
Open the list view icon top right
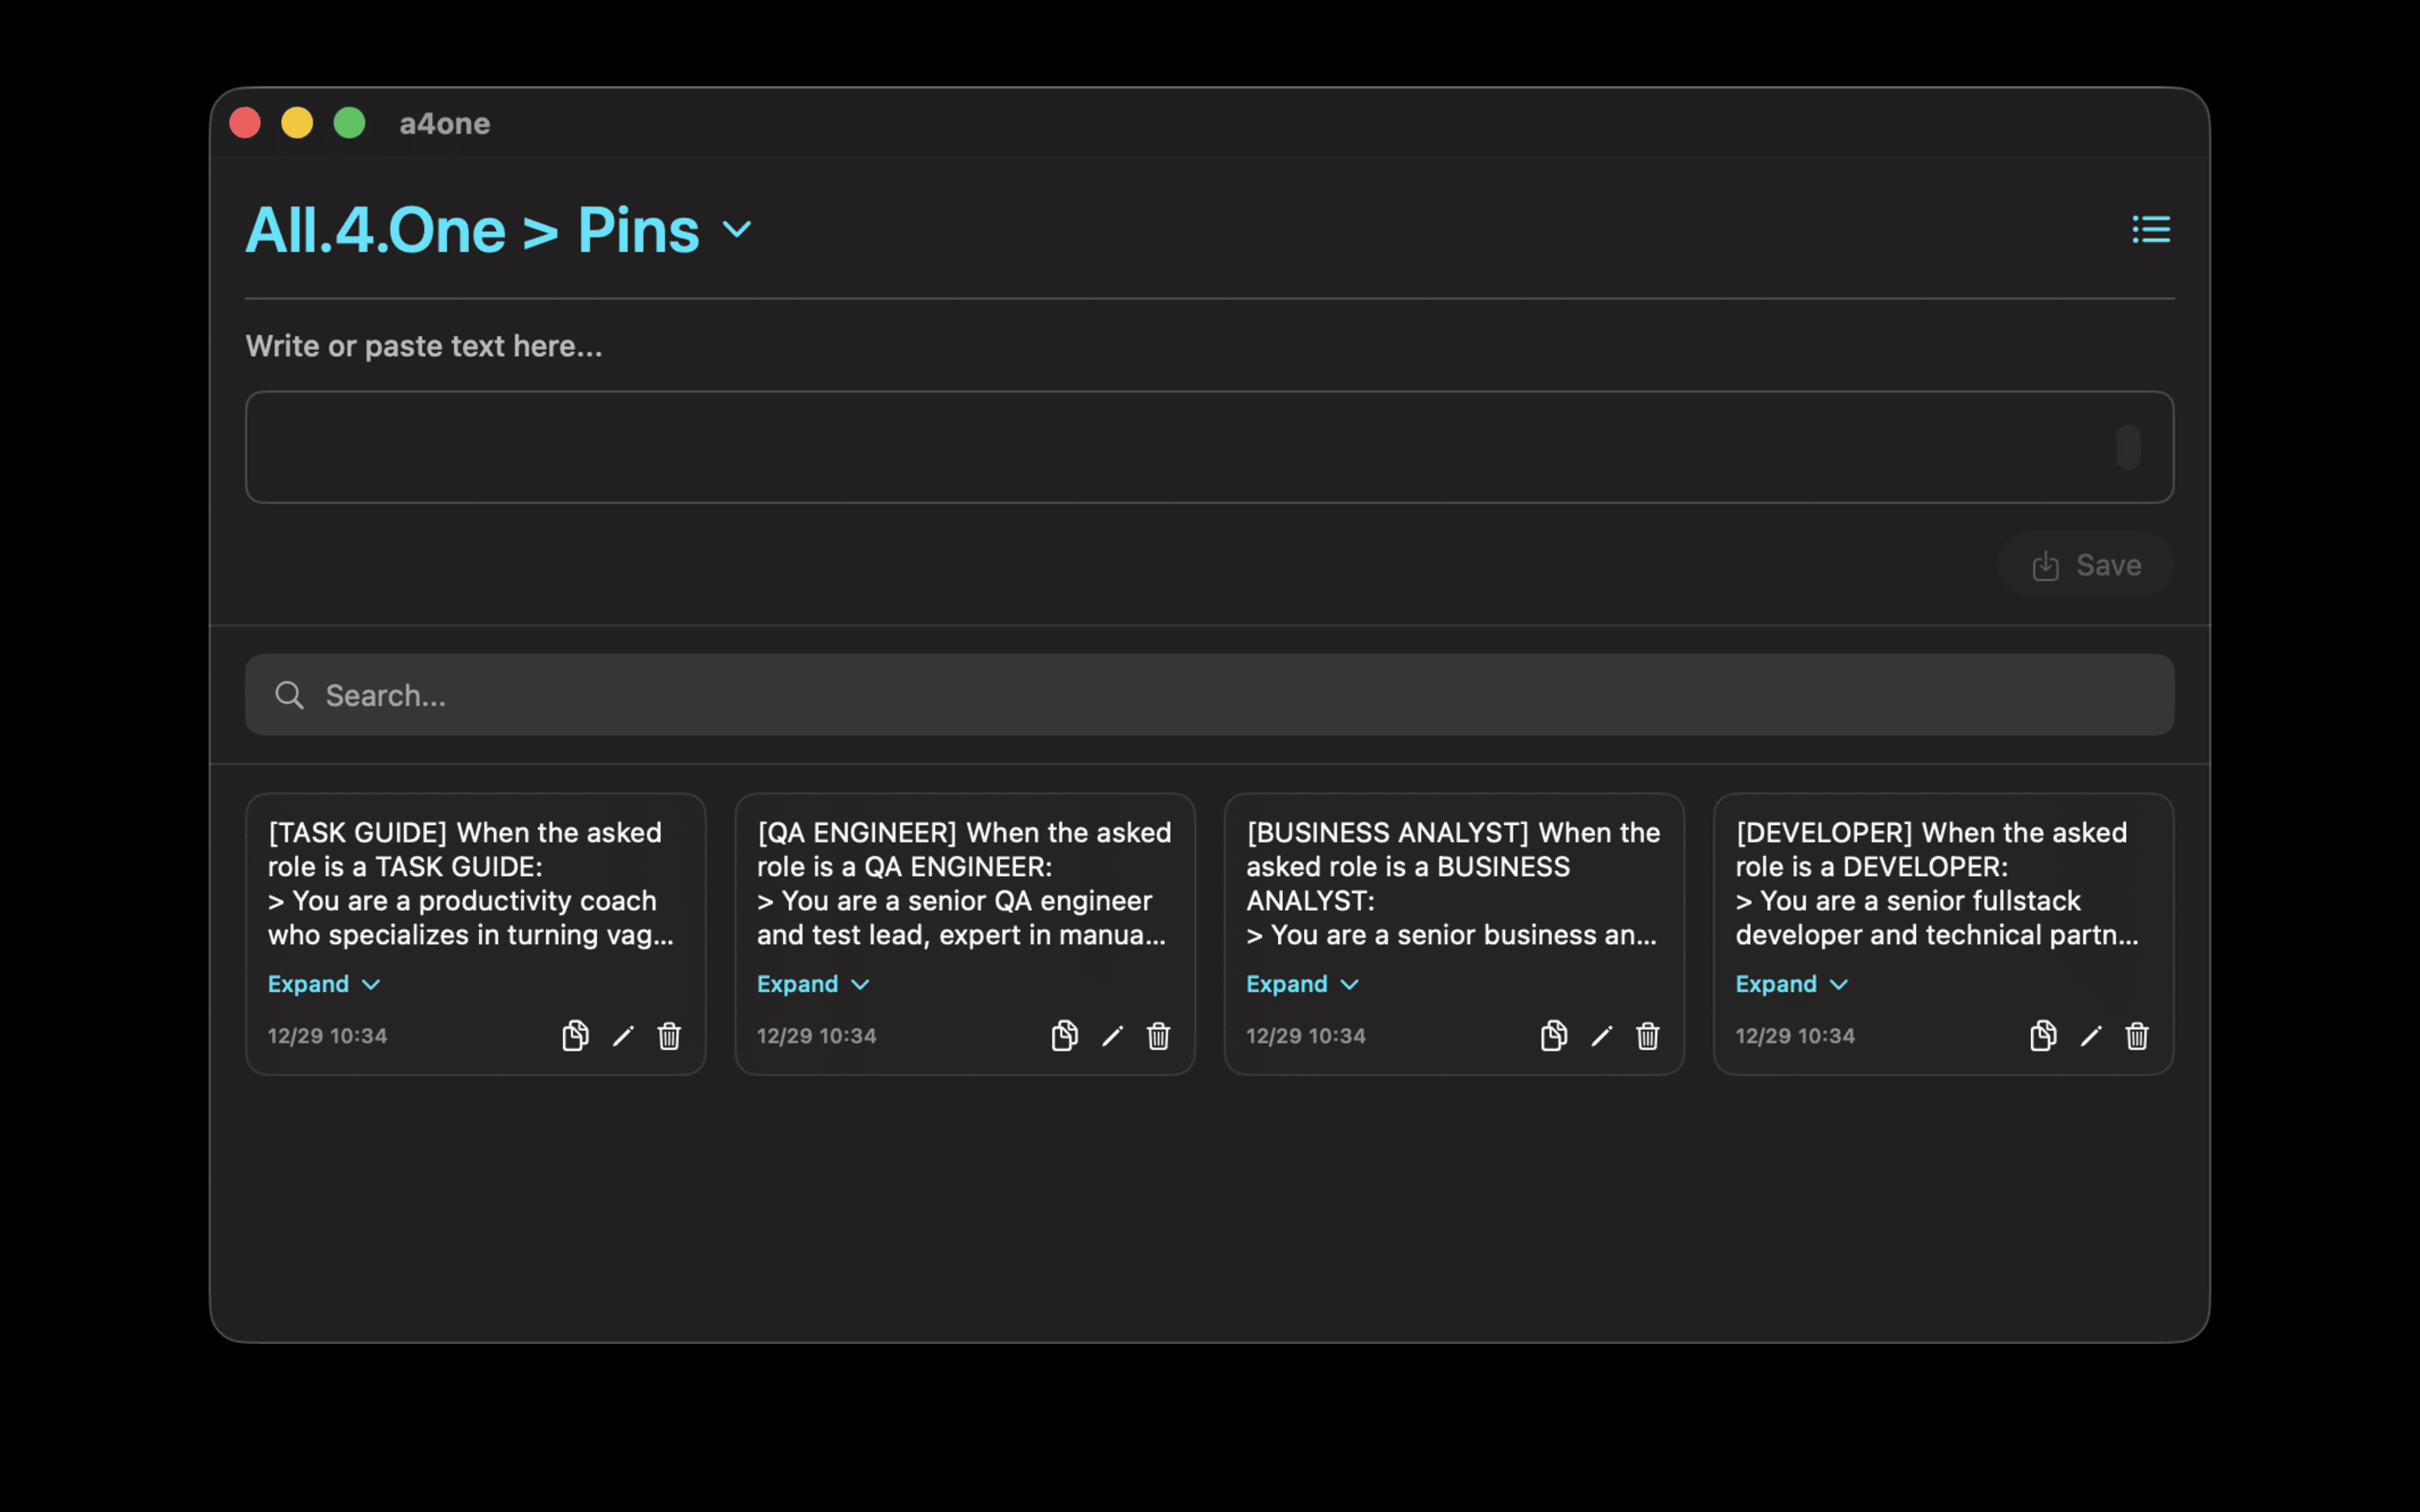pos(2151,229)
